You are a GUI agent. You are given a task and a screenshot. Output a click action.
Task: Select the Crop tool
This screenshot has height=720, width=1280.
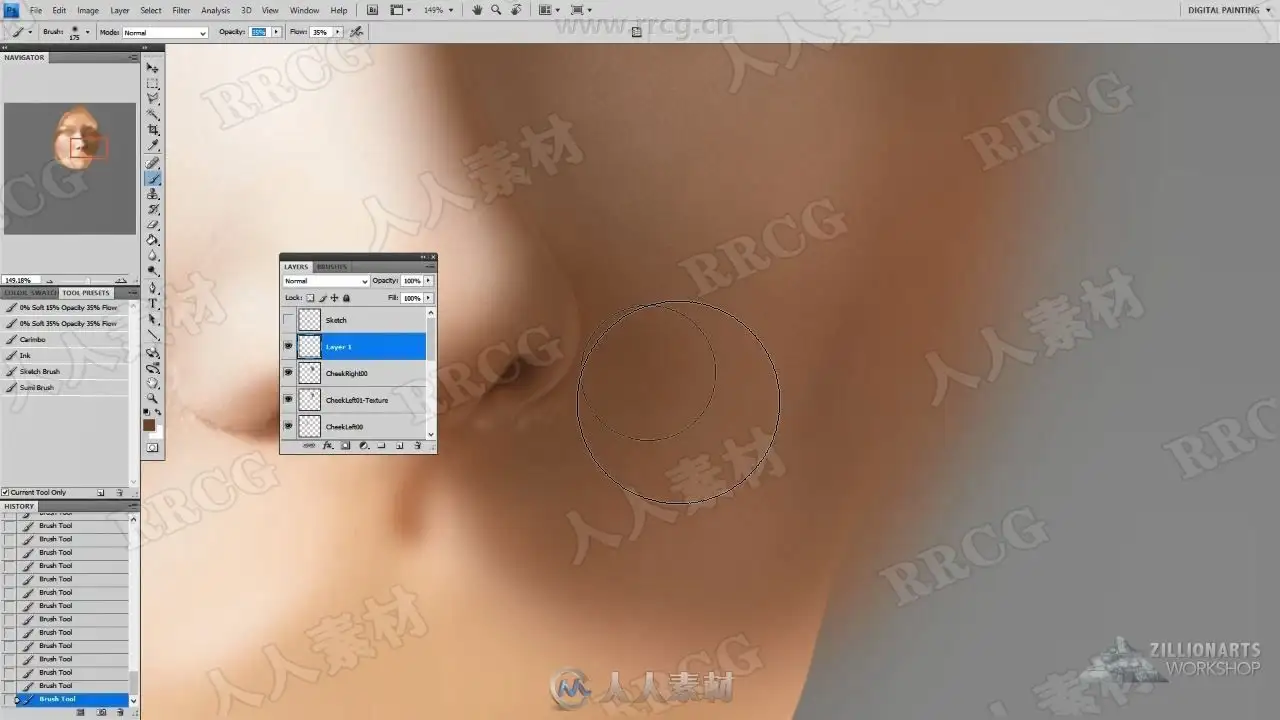click(153, 130)
